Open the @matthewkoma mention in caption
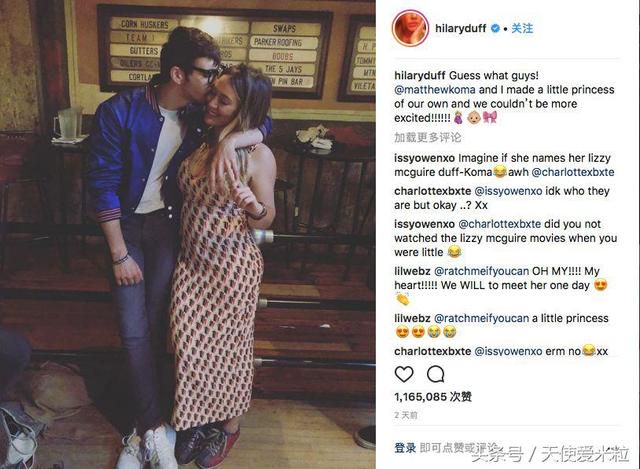The image size is (640, 469). click(x=435, y=89)
